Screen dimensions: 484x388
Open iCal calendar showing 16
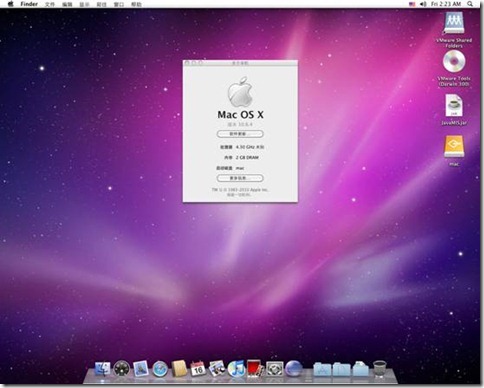(x=198, y=369)
